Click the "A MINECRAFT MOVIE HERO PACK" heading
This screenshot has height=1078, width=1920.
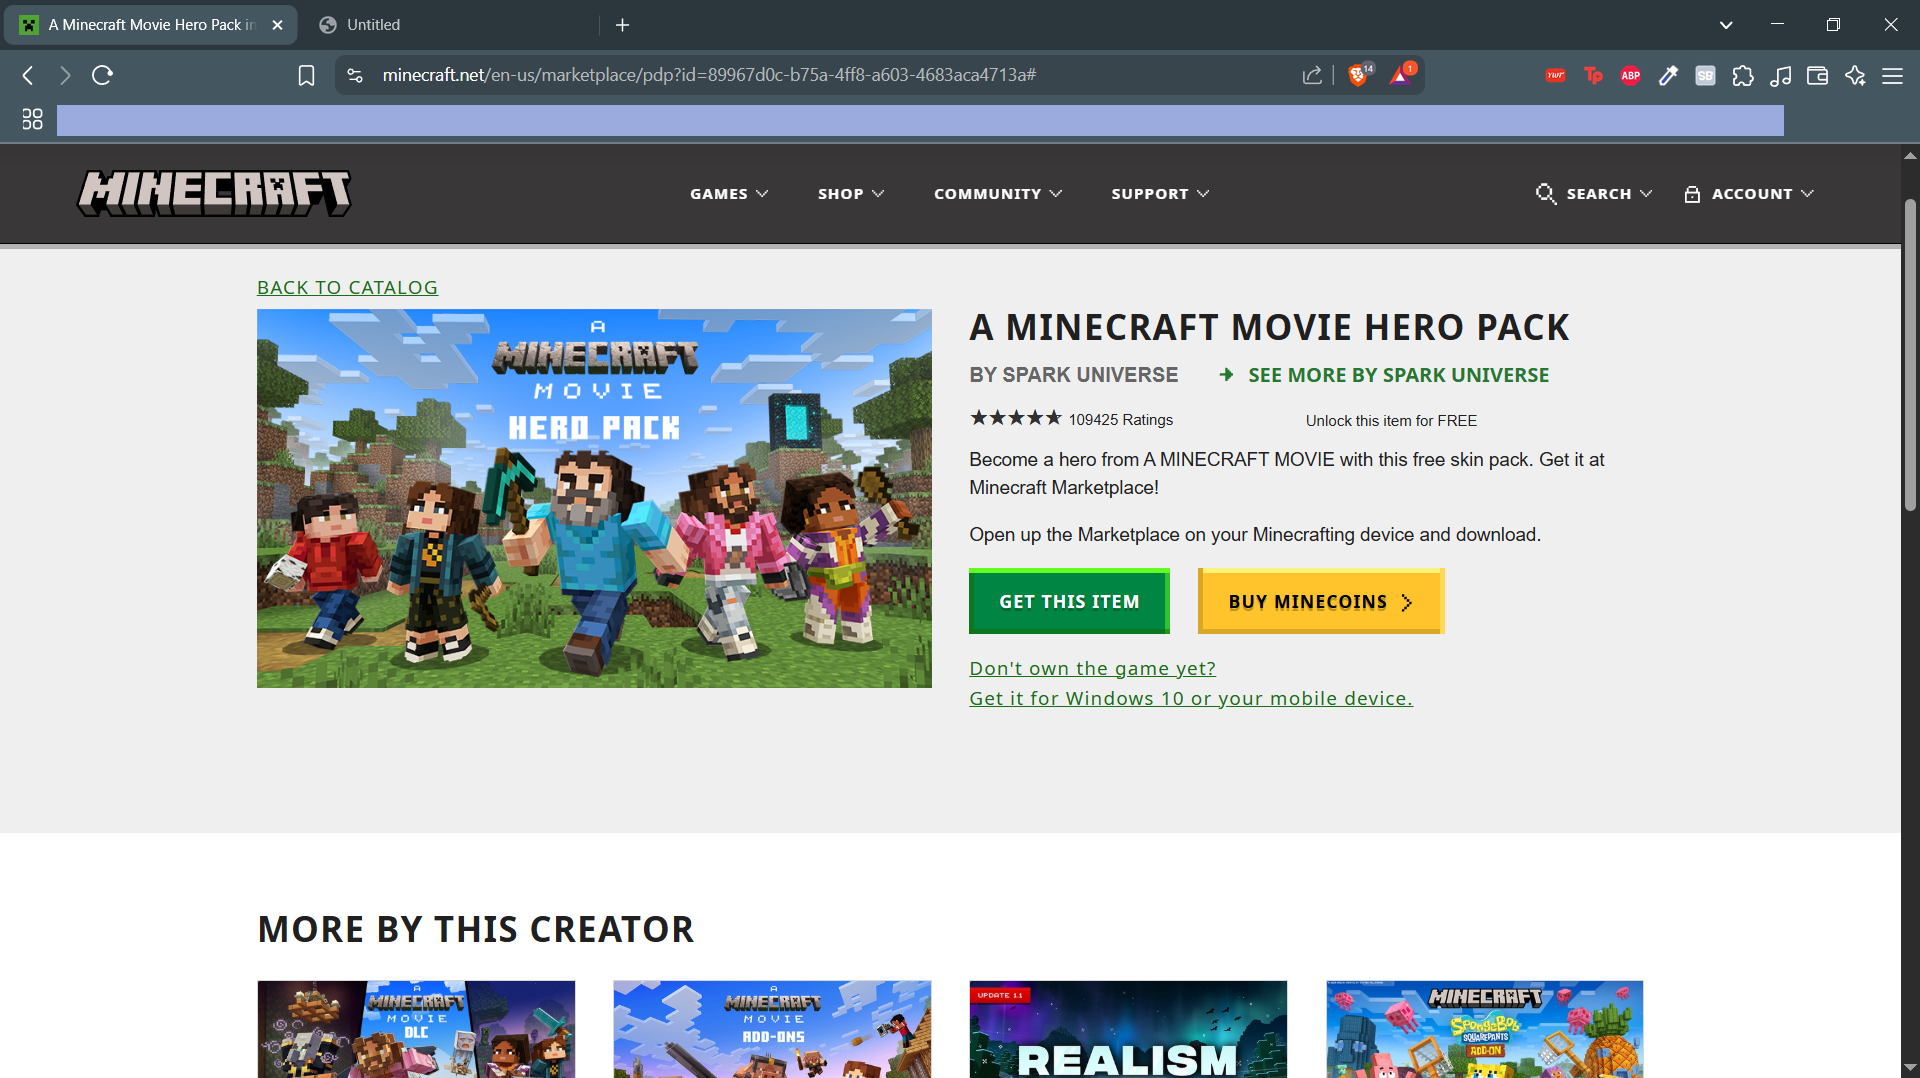pos(1269,328)
